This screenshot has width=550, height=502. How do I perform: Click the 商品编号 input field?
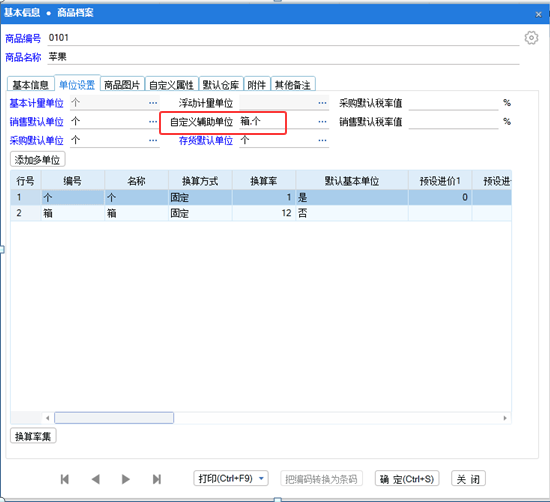(283, 38)
